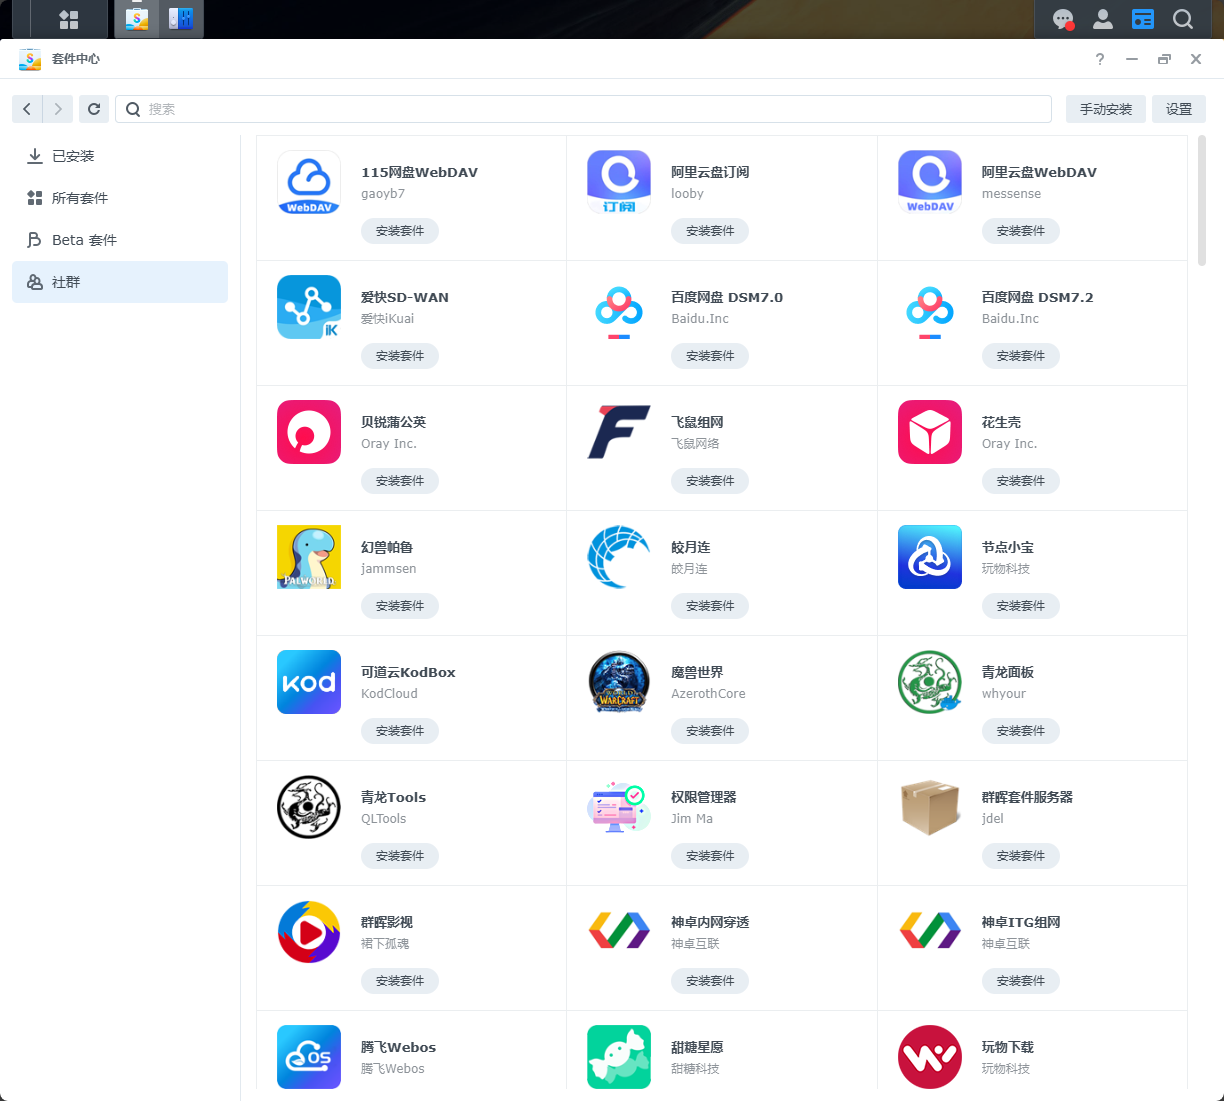The width and height of the screenshot is (1224, 1101).
Task: Switch to the blue panel taskbar app
Action: [181, 19]
